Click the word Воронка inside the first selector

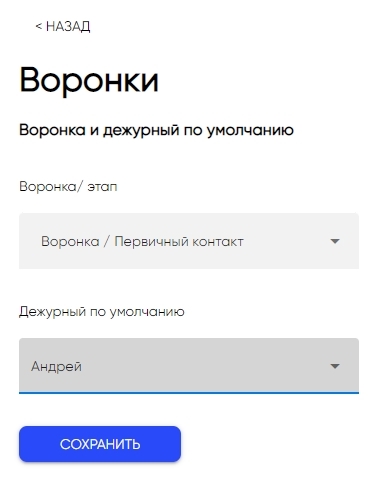[70, 241]
